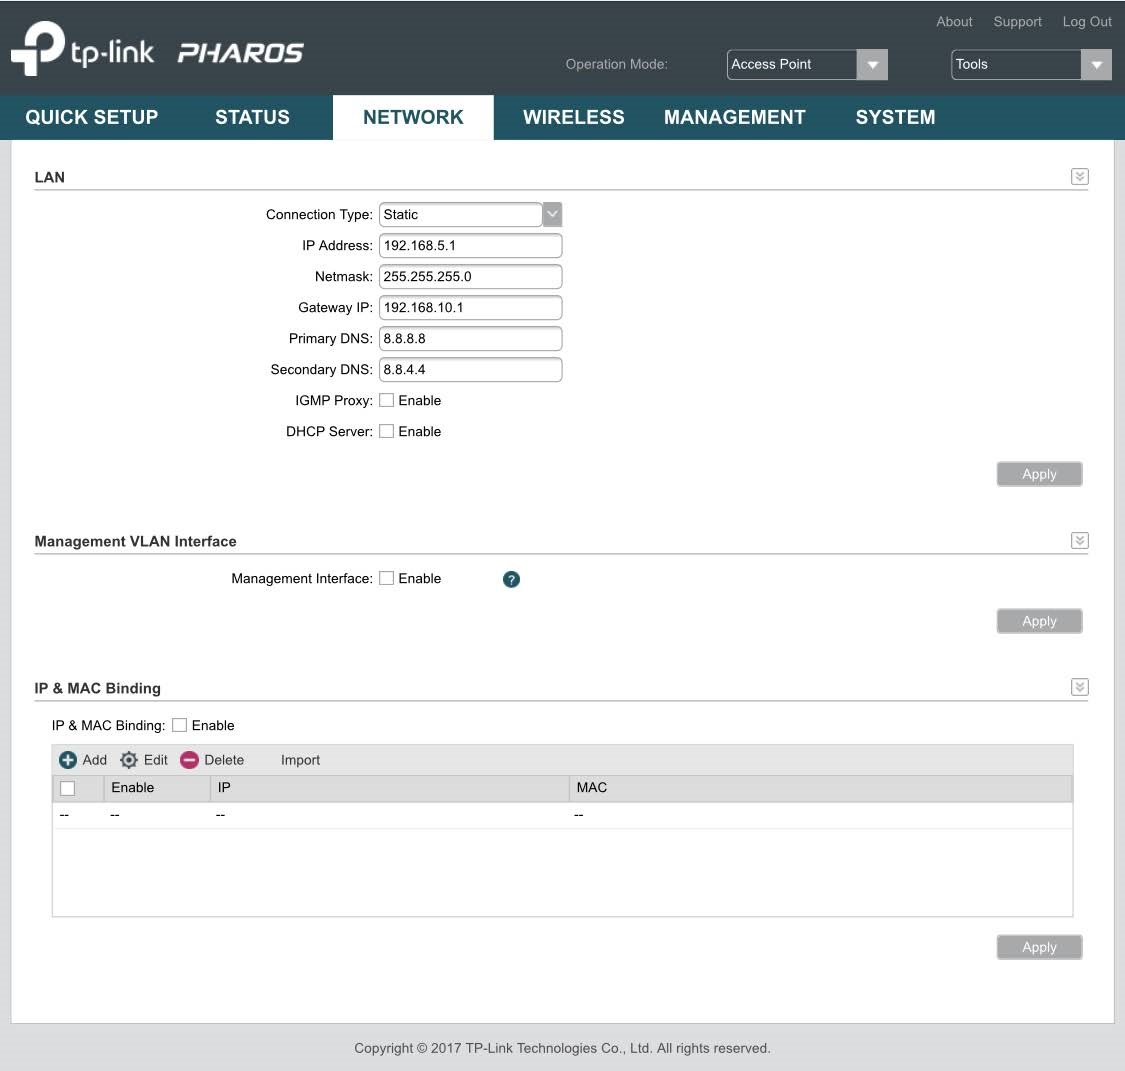1125x1071 pixels.
Task: Click the PHAROS brand text
Action: click(x=240, y=53)
